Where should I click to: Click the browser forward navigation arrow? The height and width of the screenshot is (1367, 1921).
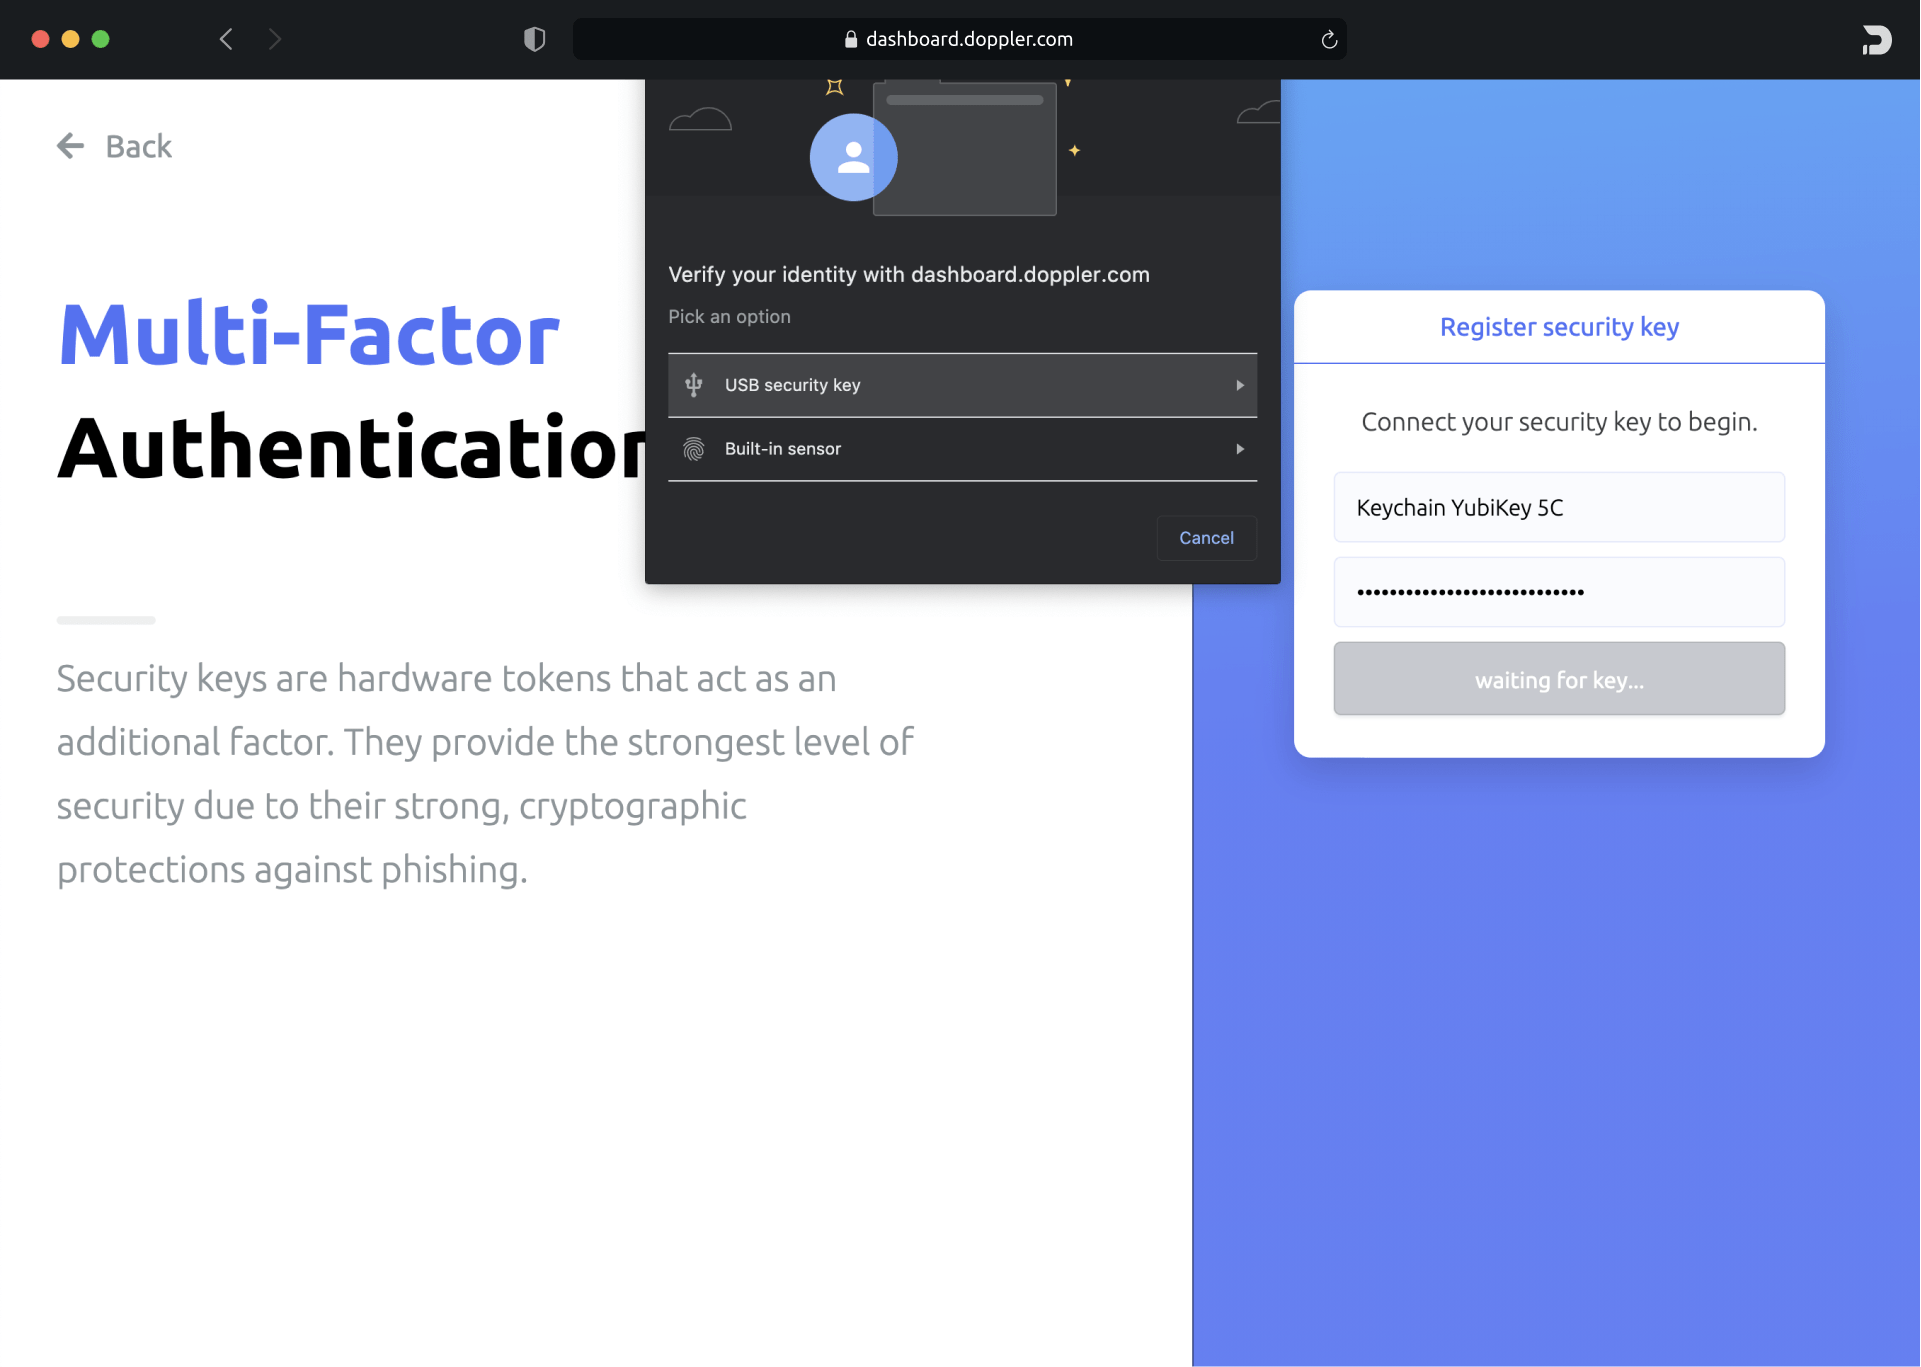pos(274,39)
